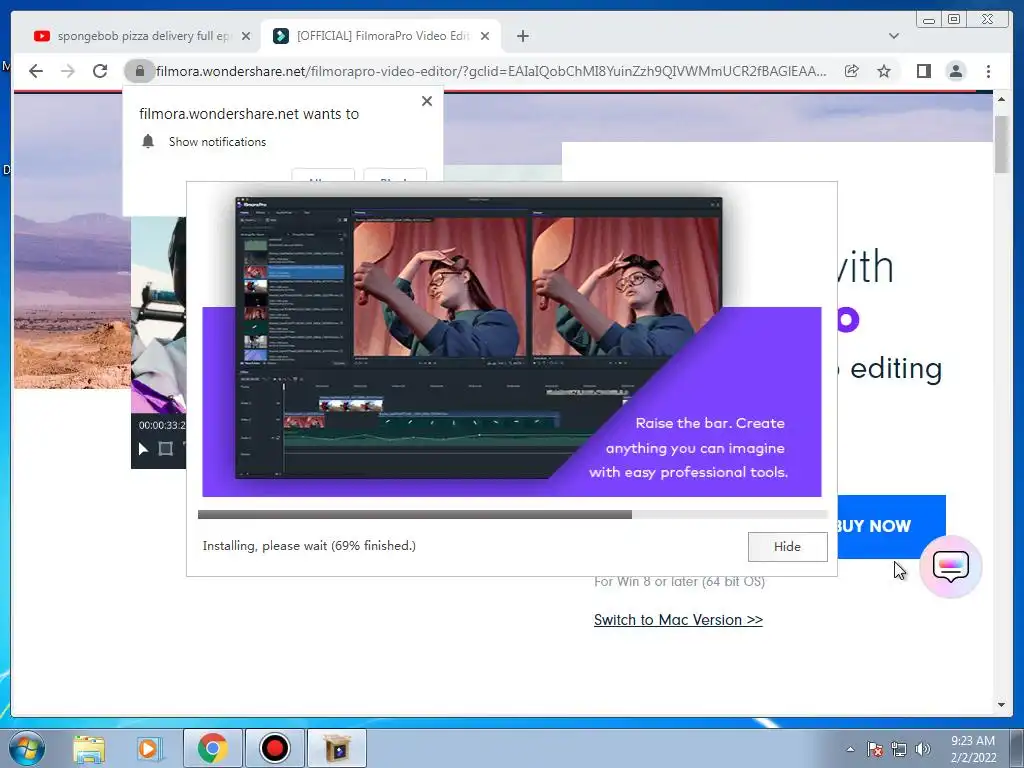Open Windows Start menu
This screenshot has height=768, width=1024.
click(27, 748)
